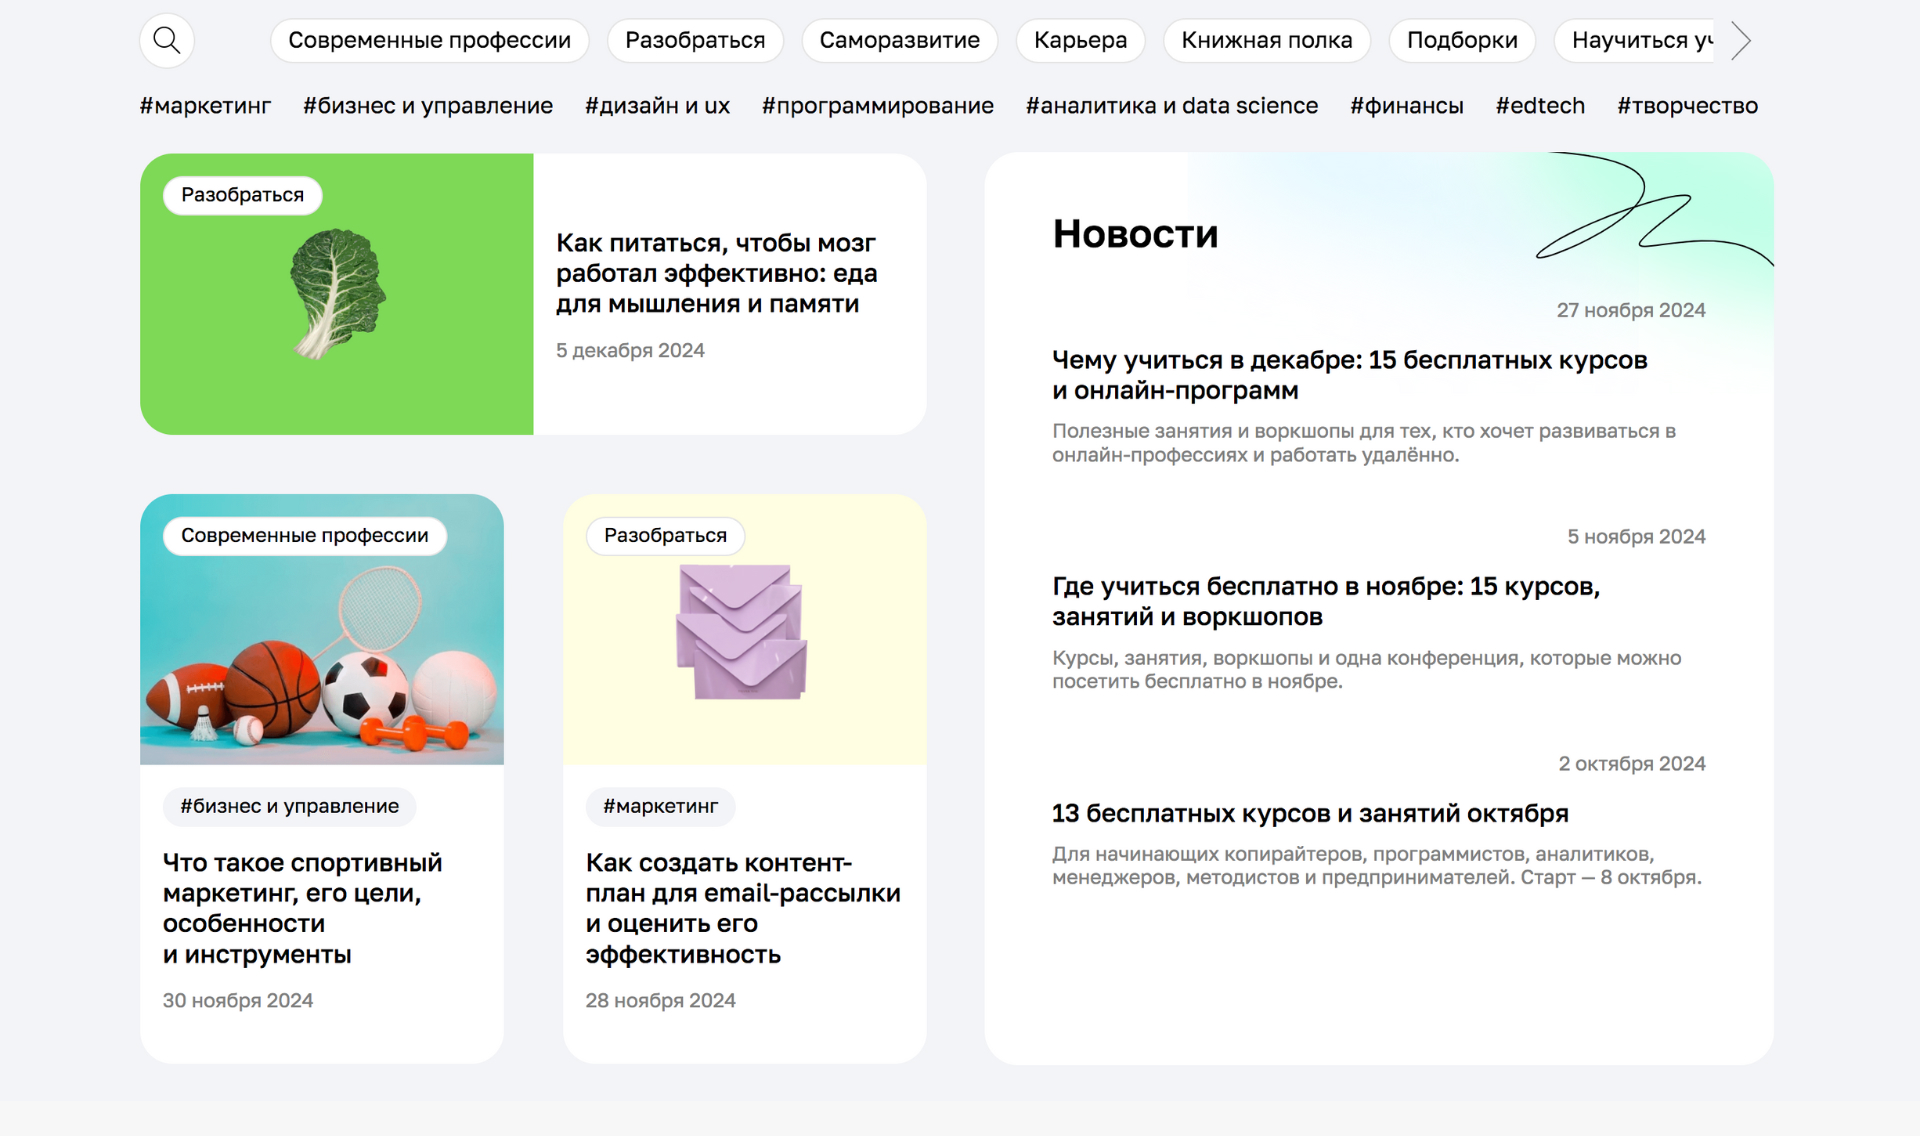This screenshot has height=1136, width=1920.
Task: Click the Разобраться badge on the green cabbage card
Action: tap(242, 195)
